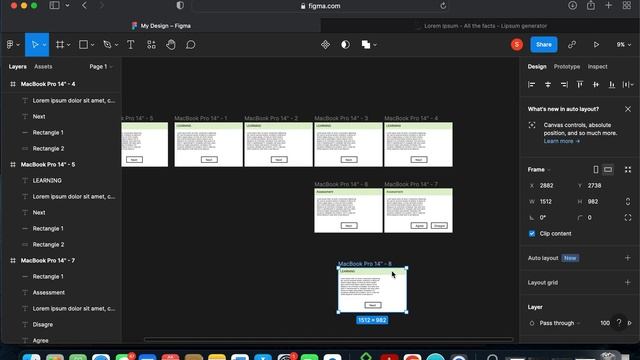Open Move tool options arrow
Image resolution: width=640 pixels, height=360 pixels.
tap(44, 44)
